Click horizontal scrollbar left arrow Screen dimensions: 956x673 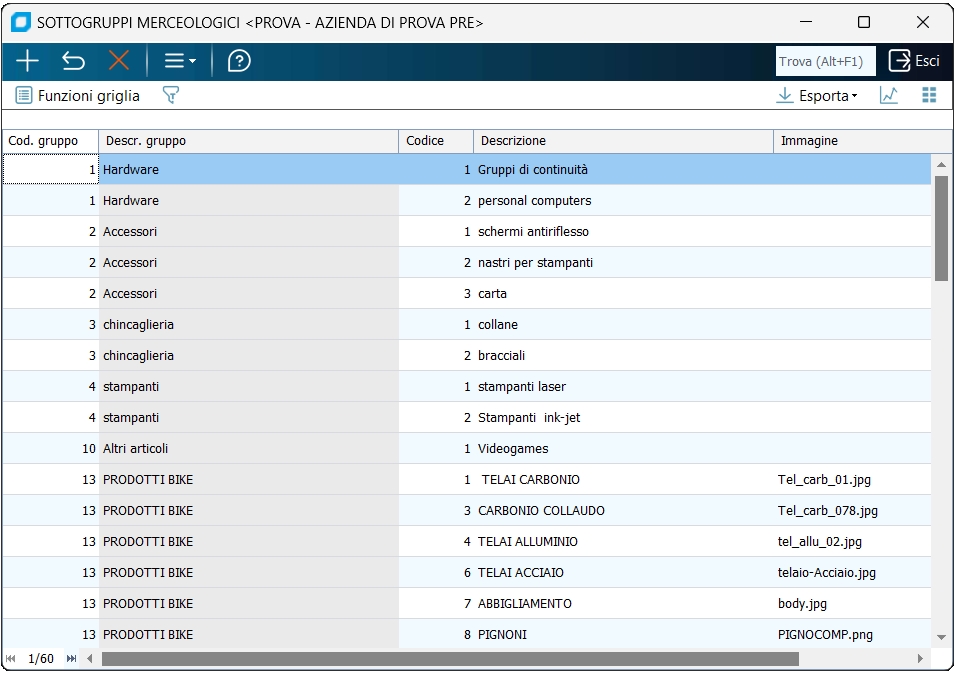pos(90,658)
